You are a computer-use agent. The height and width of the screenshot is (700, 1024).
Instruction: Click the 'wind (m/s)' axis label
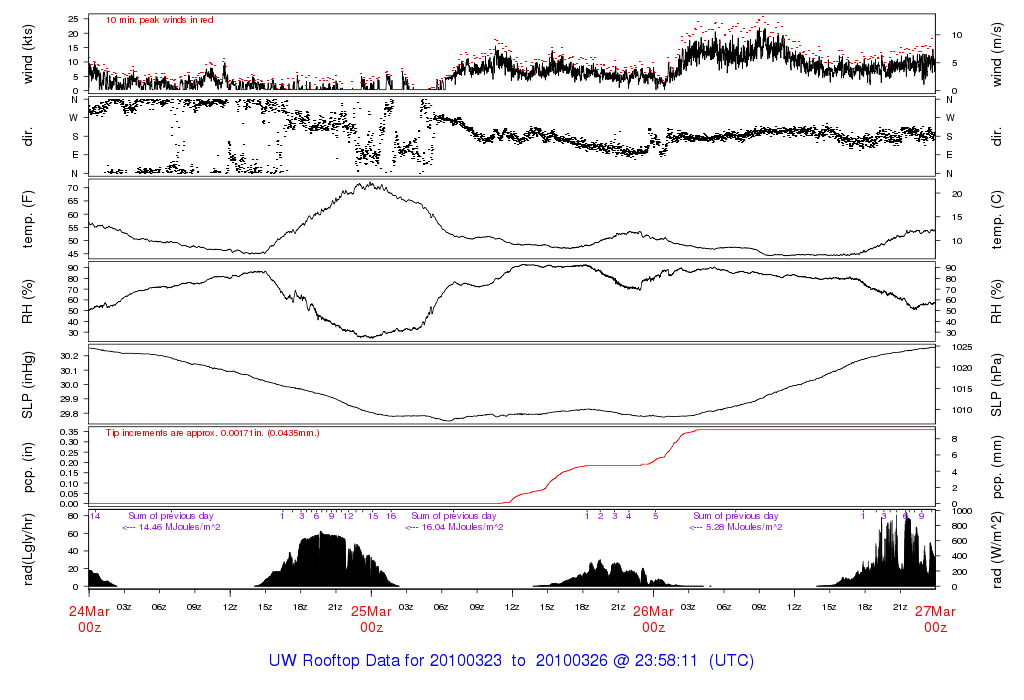pyautogui.click(x=997, y=55)
